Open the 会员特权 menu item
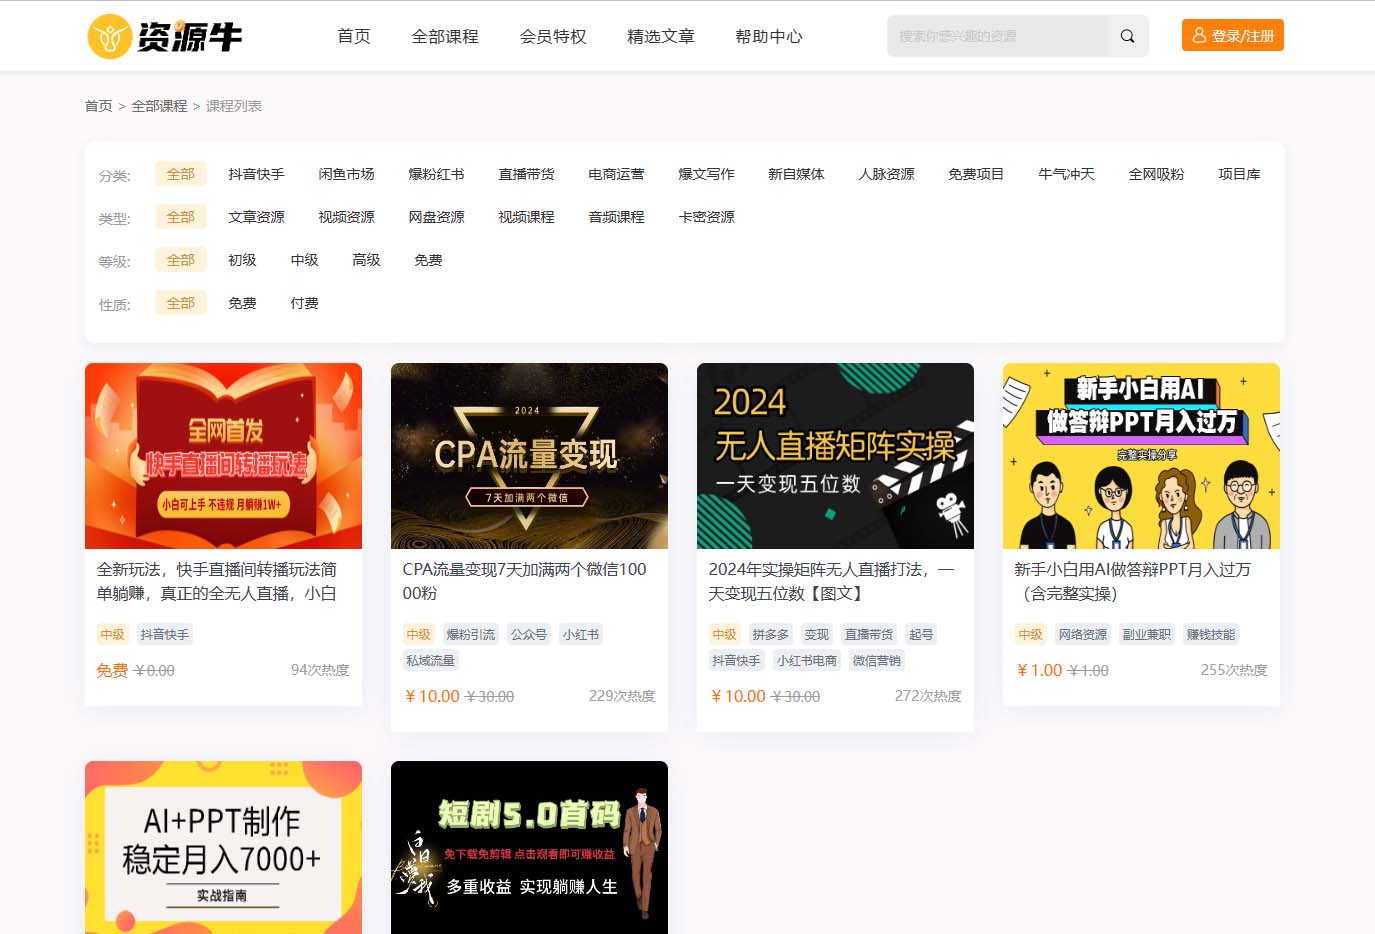The width and height of the screenshot is (1375, 934). click(x=552, y=36)
